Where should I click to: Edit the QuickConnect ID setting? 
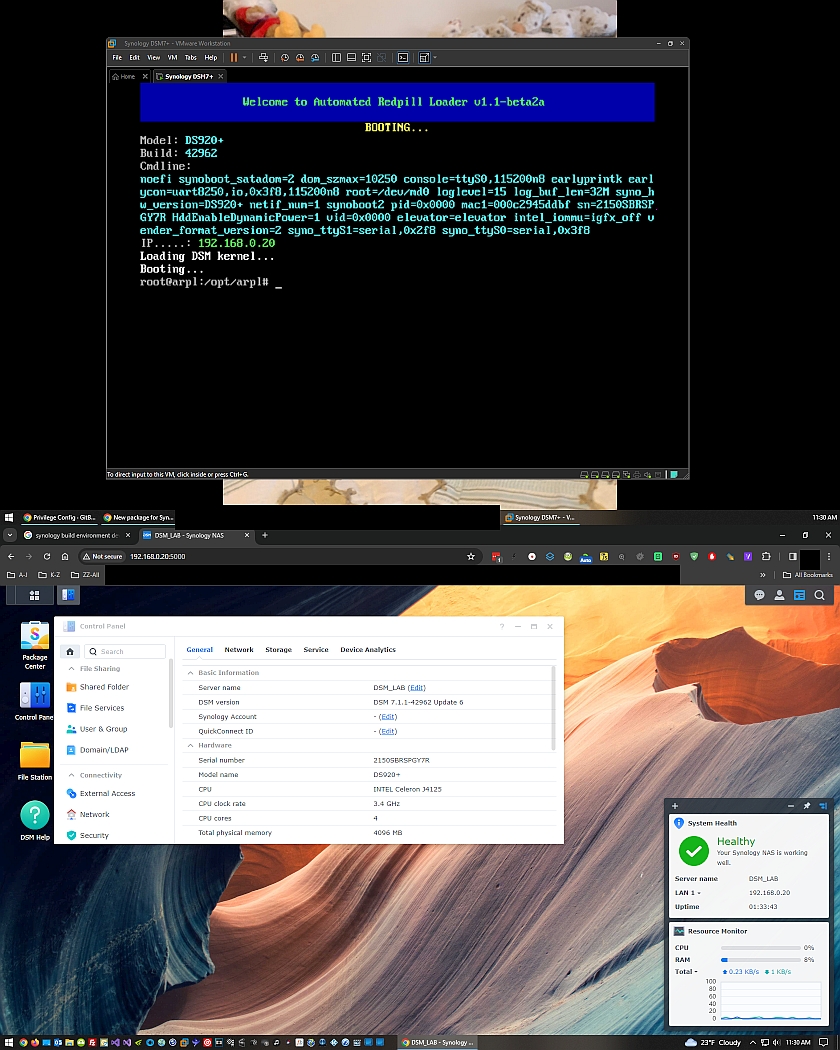(x=388, y=731)
